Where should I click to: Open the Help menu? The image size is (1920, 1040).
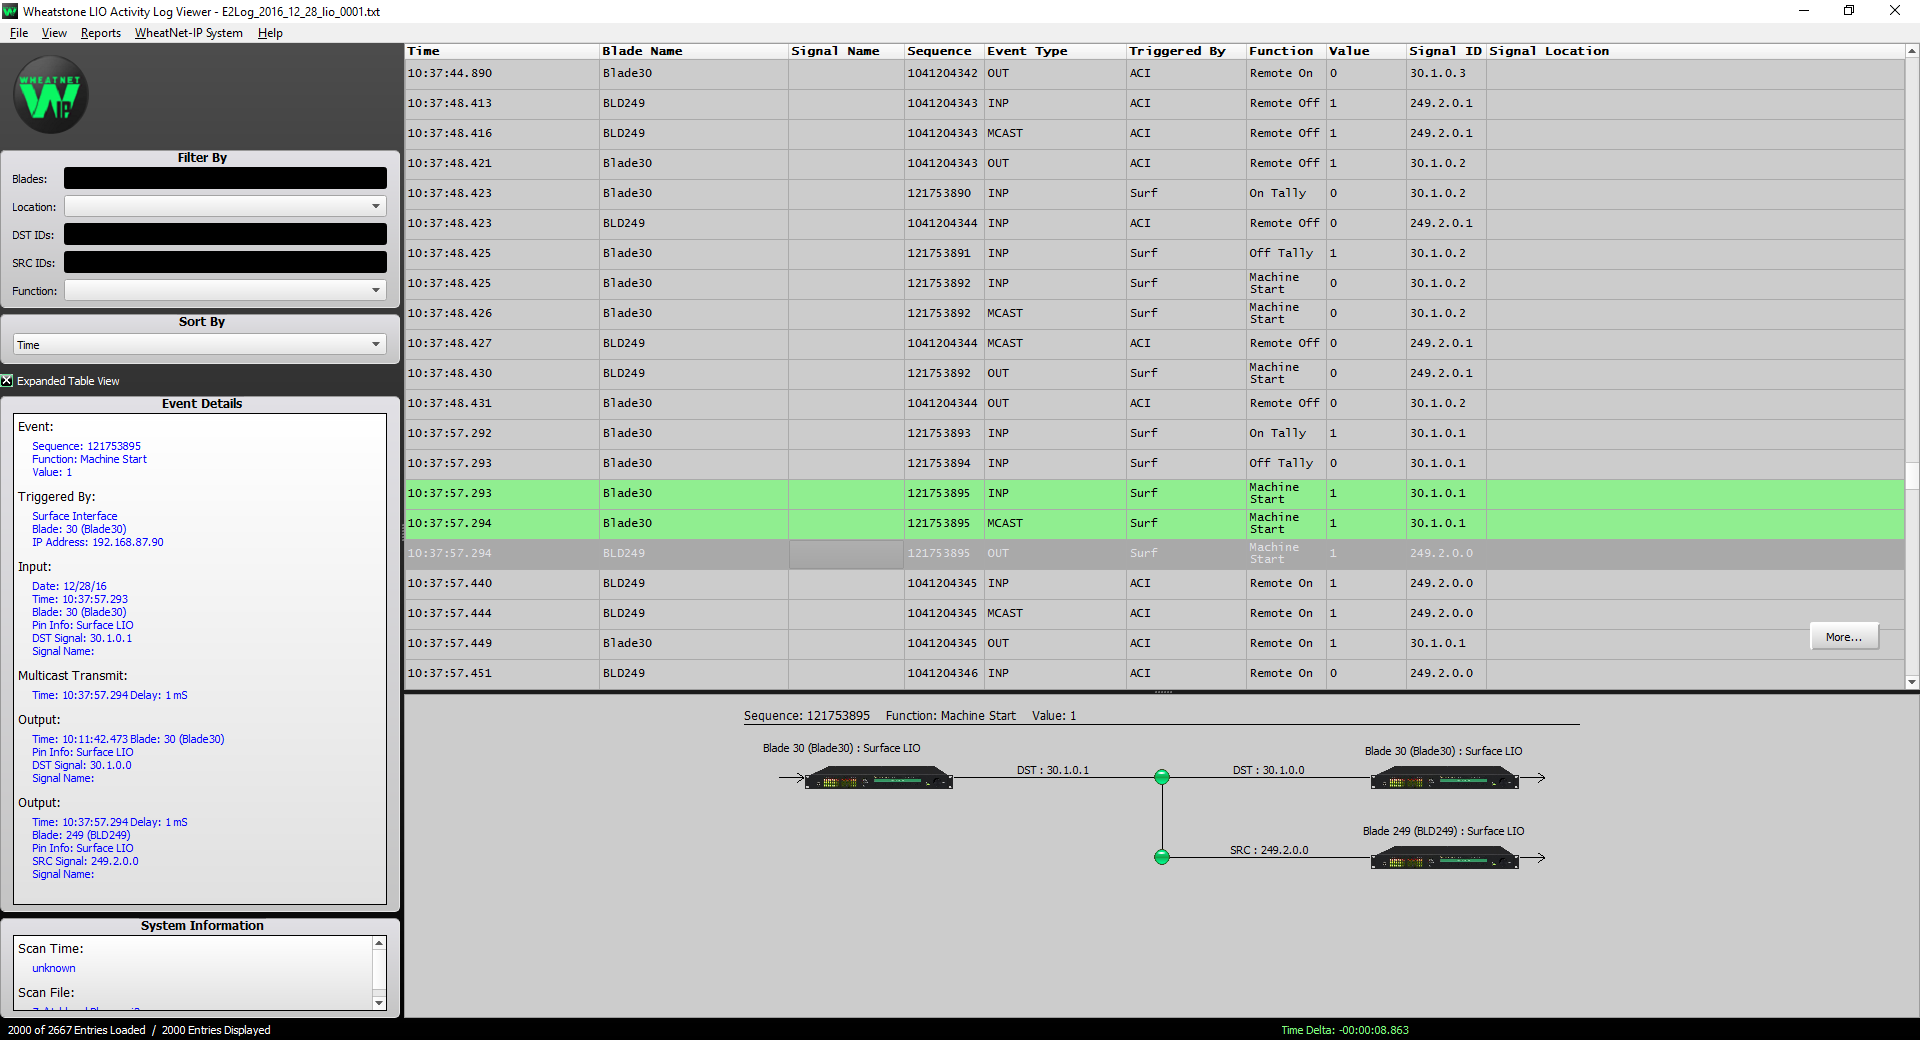tap(270, 33)
